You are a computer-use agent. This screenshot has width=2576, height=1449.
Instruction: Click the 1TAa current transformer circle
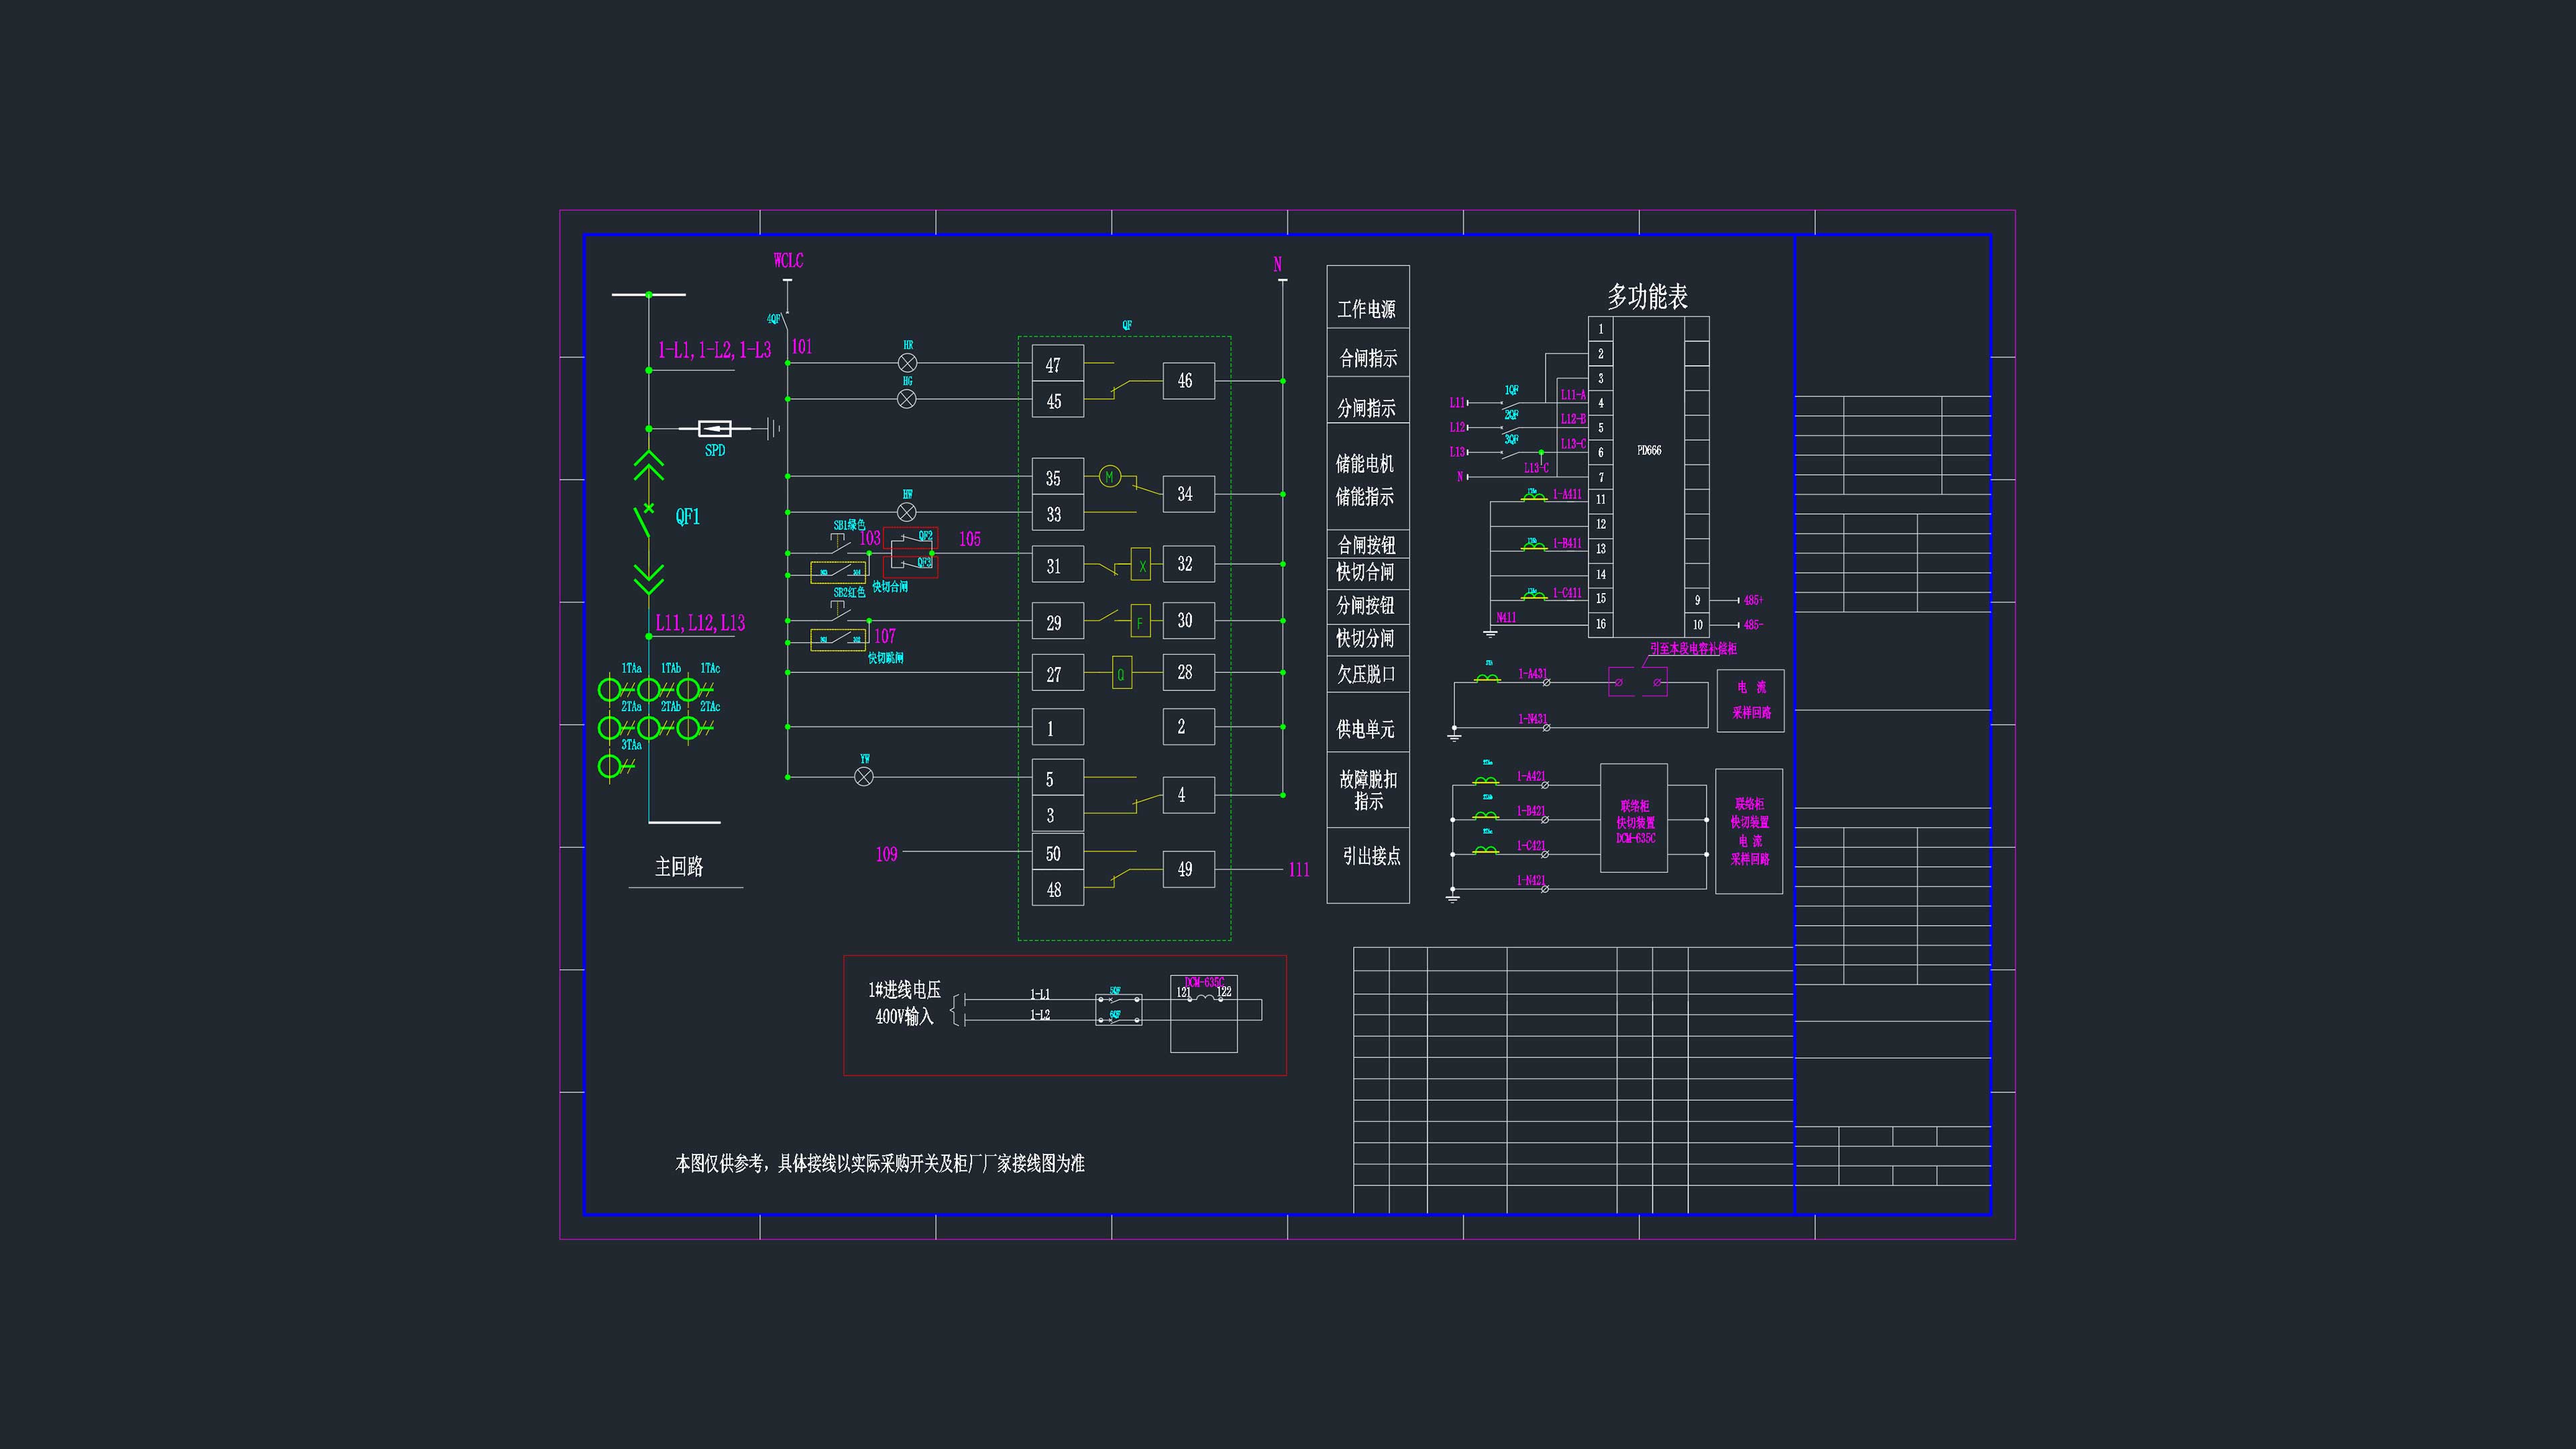609,690
